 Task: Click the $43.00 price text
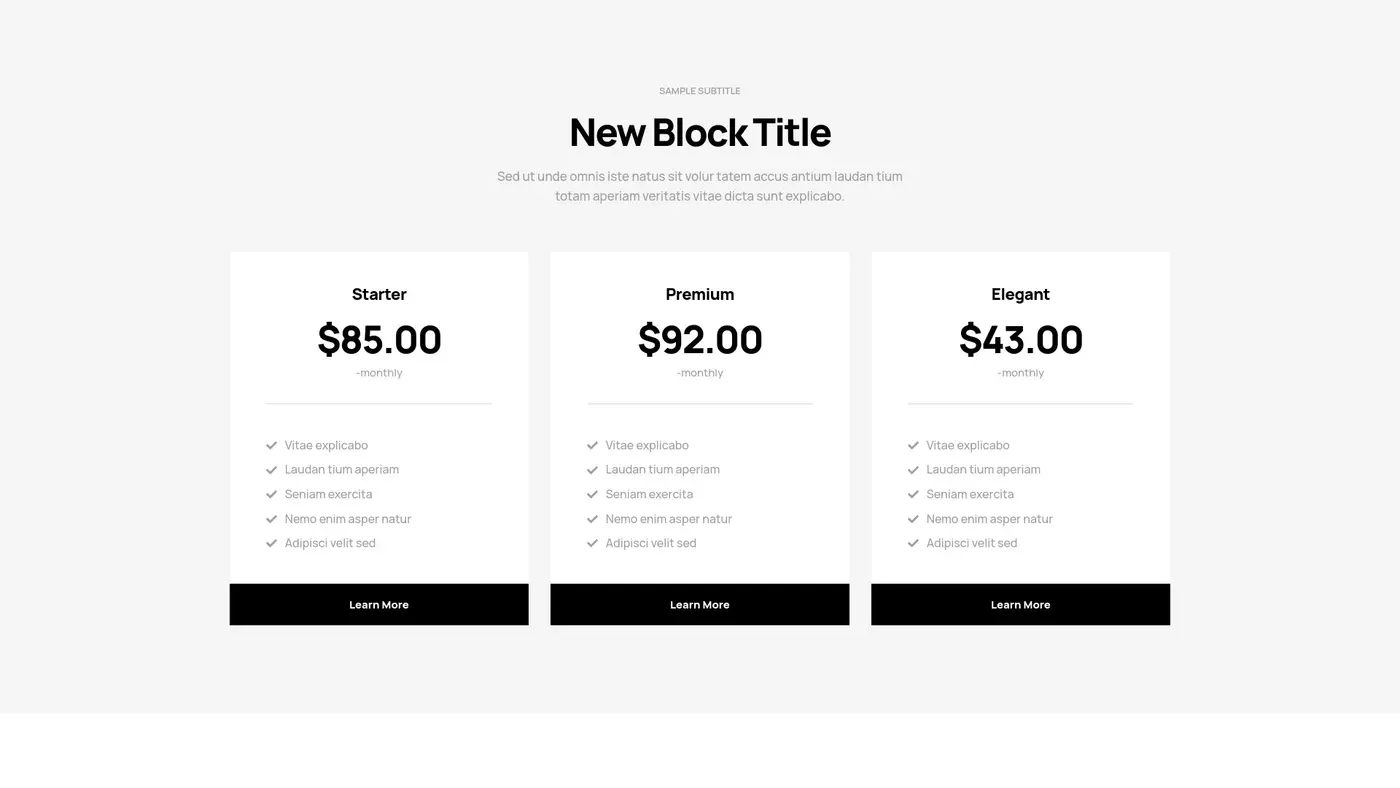point(1020,340)
